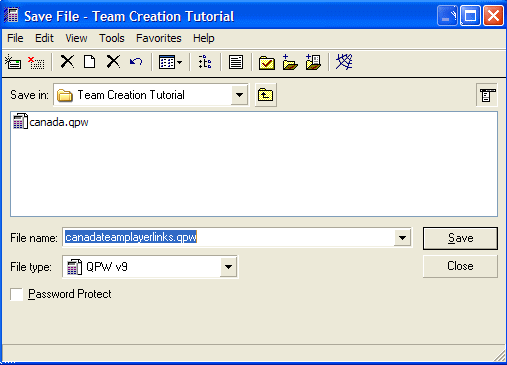
Task: Click the Add to Favorites folder icon
Action: coord(290,62)
